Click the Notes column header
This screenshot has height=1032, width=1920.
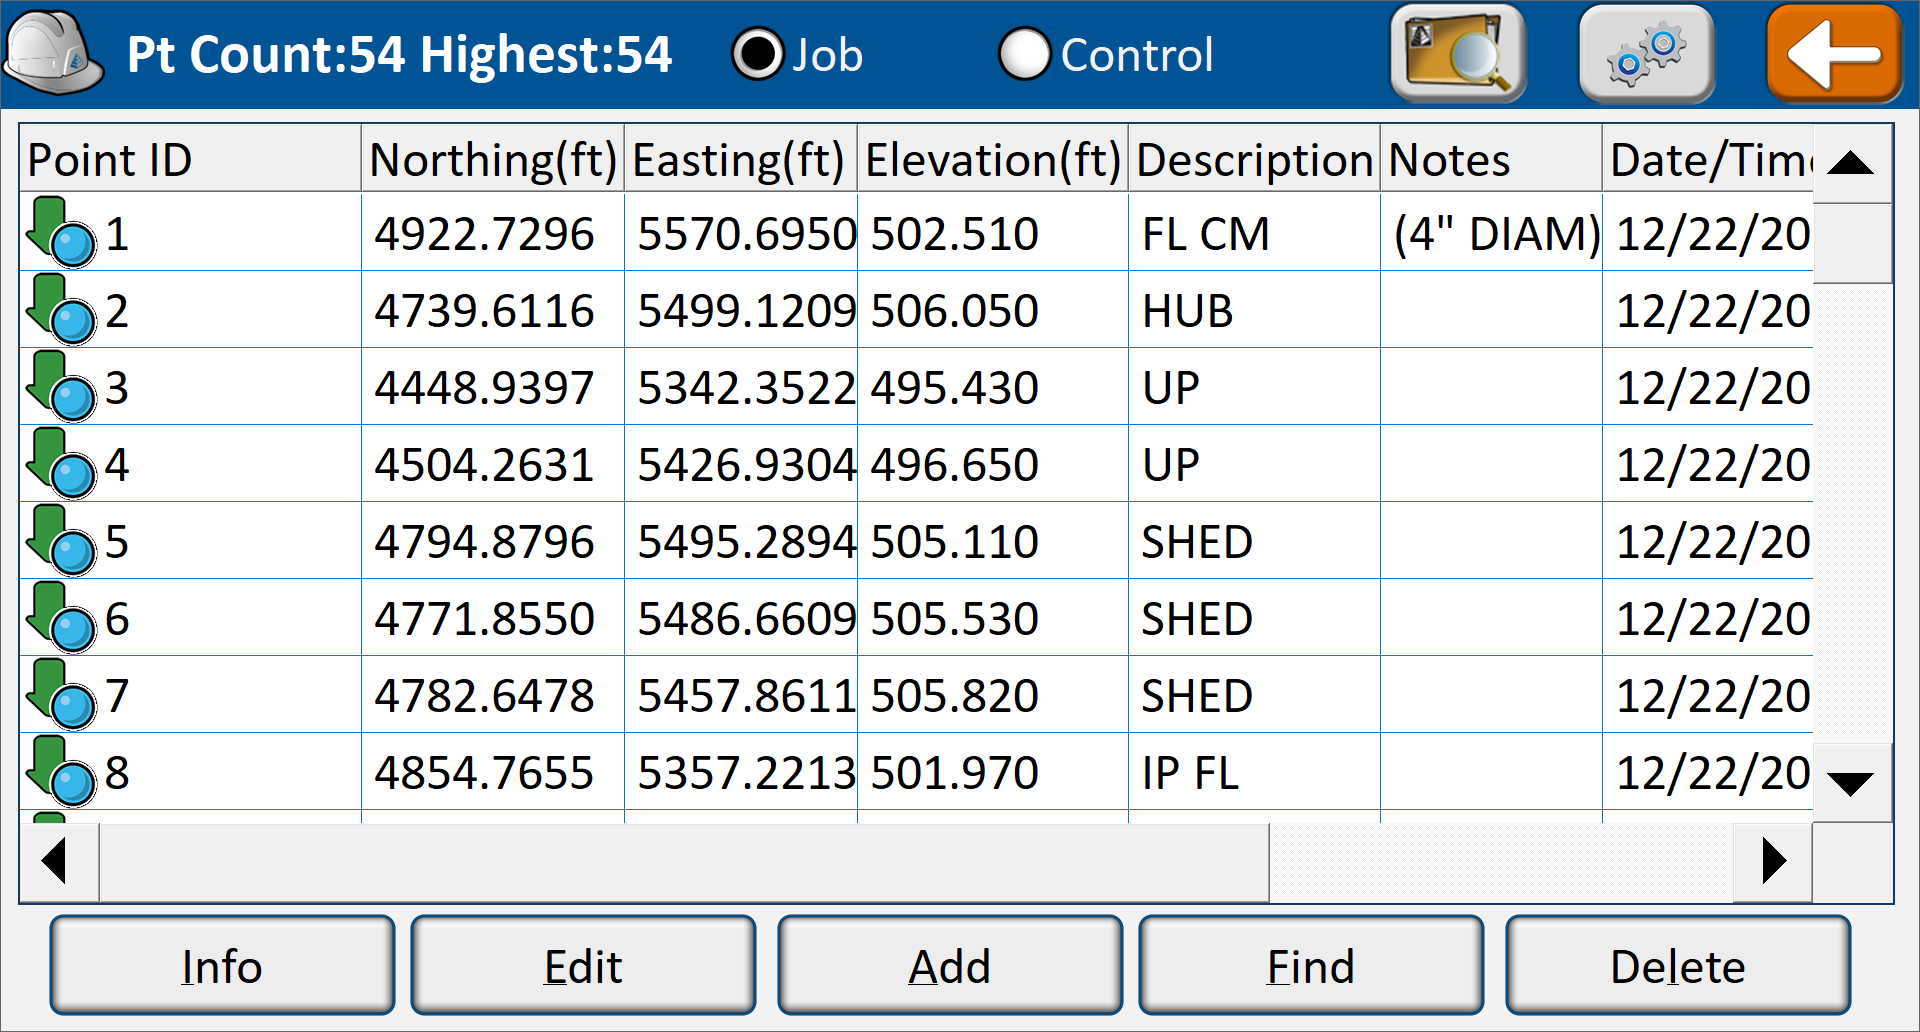tap(1491, 158)
